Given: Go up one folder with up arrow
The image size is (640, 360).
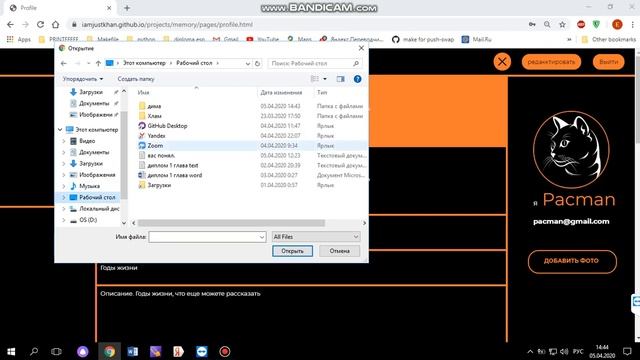Looking at the screenshot, I should (98, 64).
